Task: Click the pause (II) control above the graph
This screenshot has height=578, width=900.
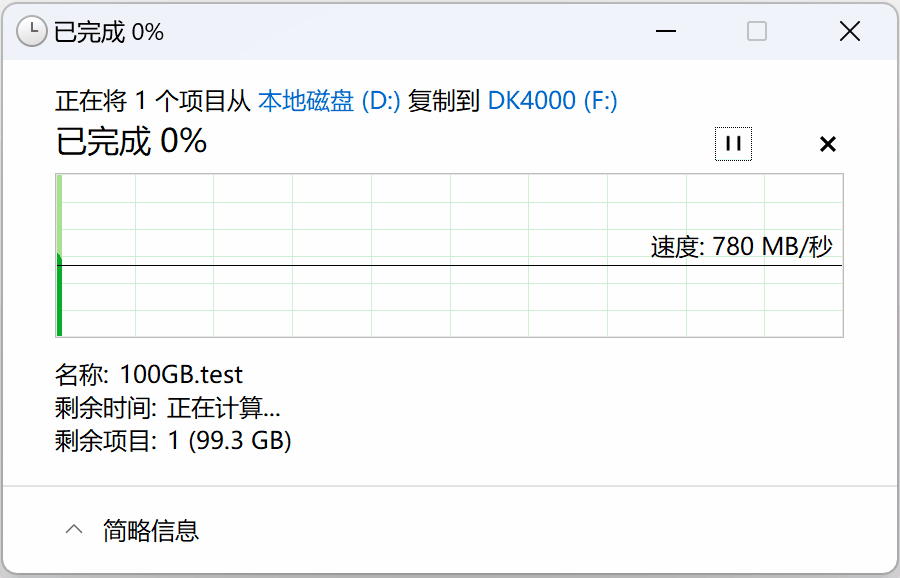Action: point(733,144)
